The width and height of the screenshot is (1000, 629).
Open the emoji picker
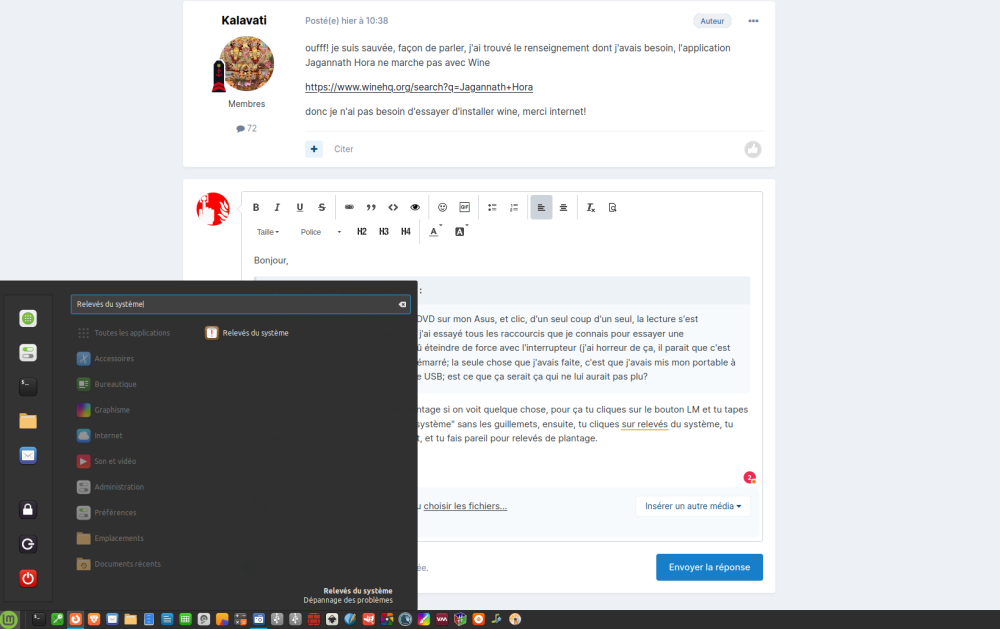point(441,207)
